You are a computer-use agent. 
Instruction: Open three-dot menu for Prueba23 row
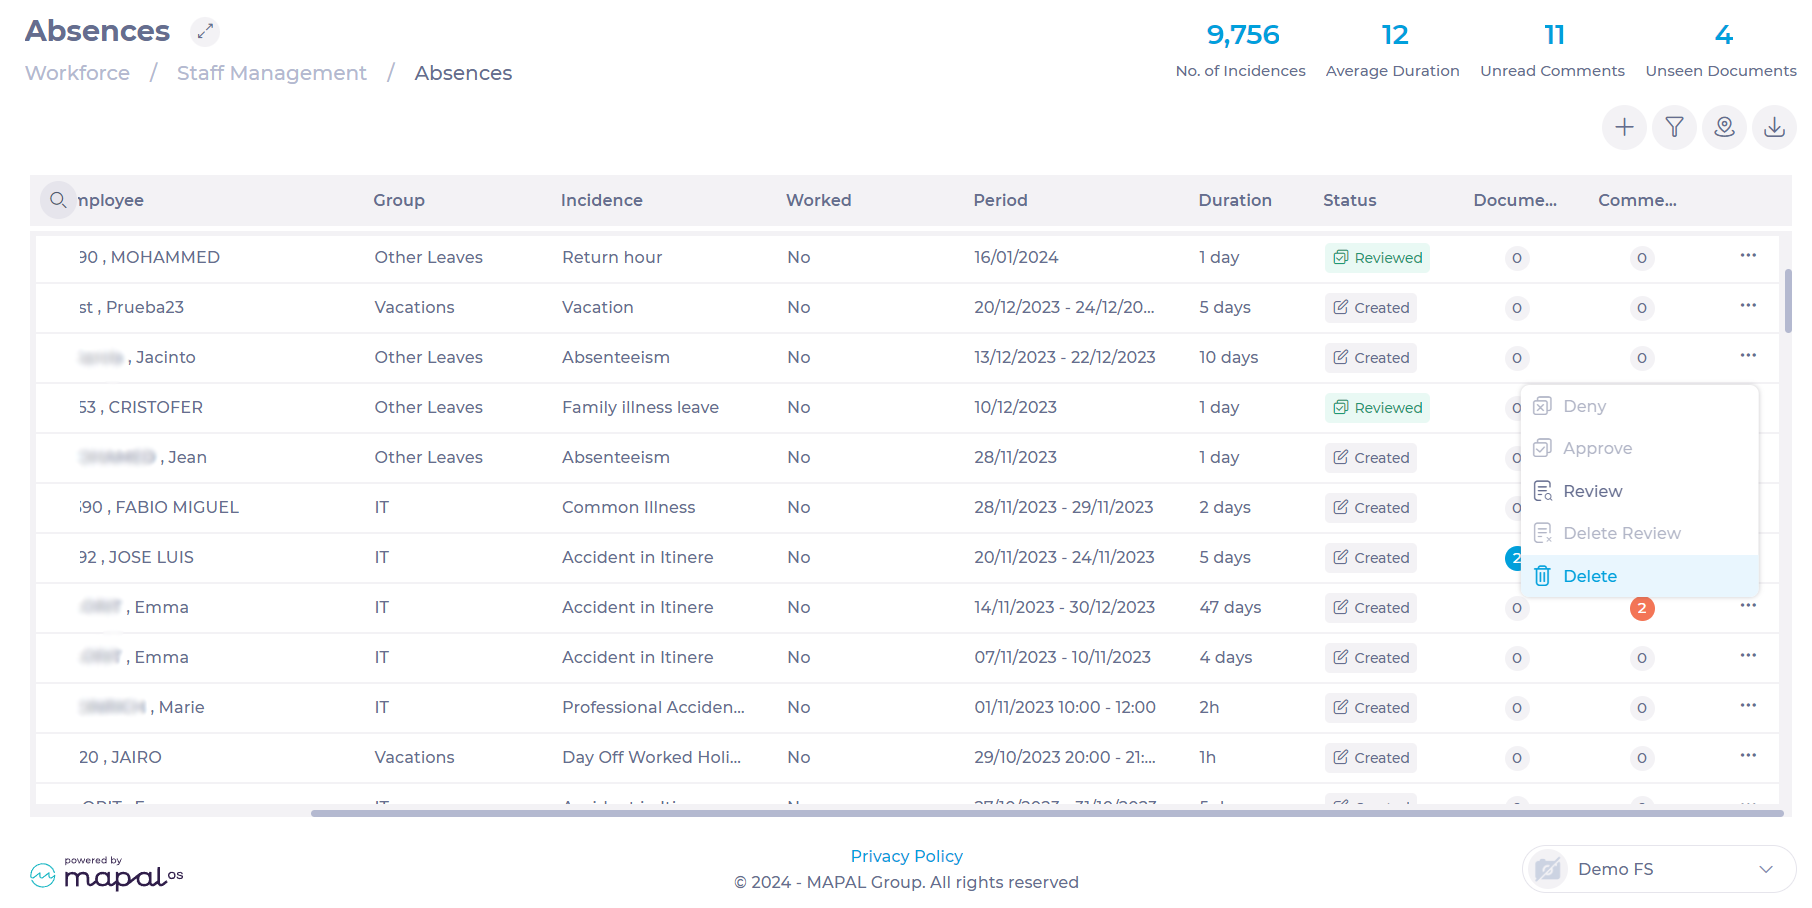1748,306
